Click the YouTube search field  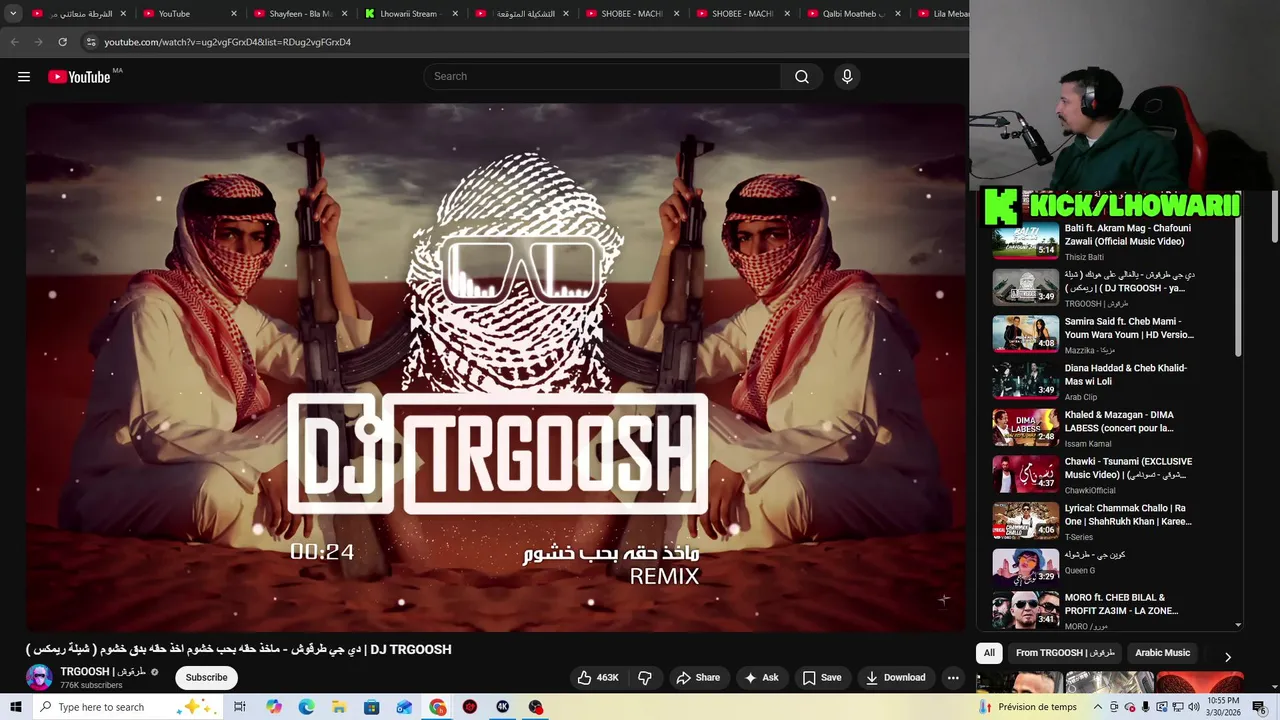[602, 77]
